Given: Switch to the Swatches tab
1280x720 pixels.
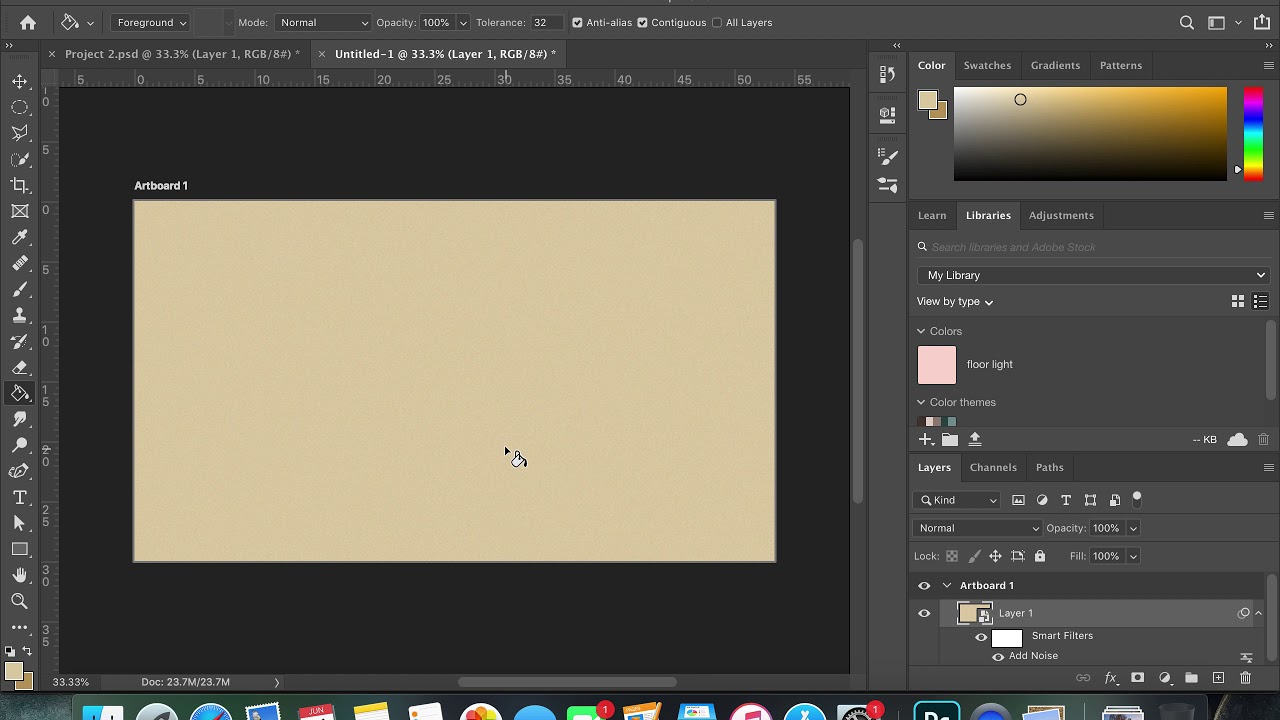Looking at the screenshot, I should pos(987,65).
